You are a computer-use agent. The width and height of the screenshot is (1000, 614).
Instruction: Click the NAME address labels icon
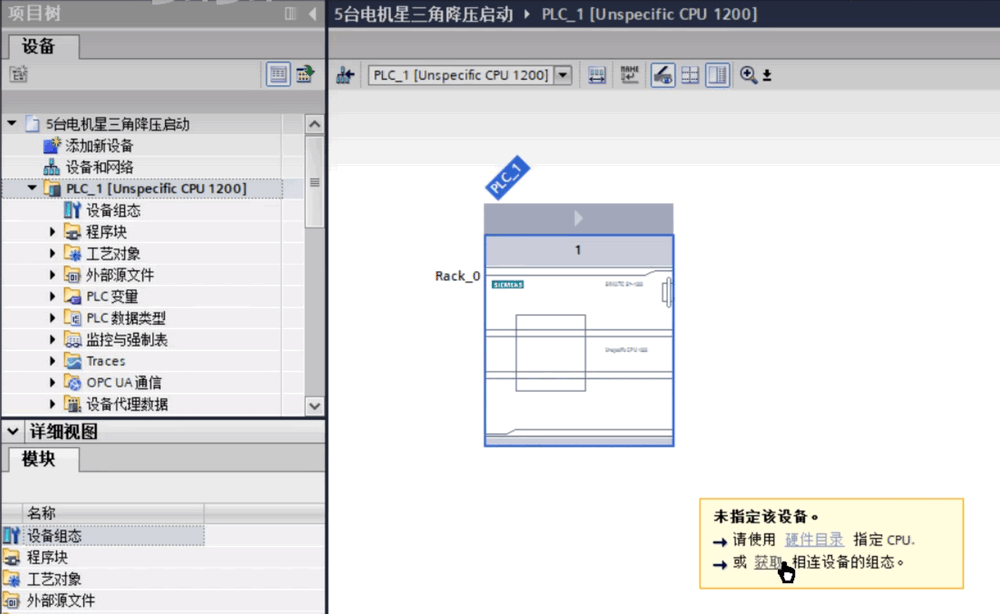629,75
